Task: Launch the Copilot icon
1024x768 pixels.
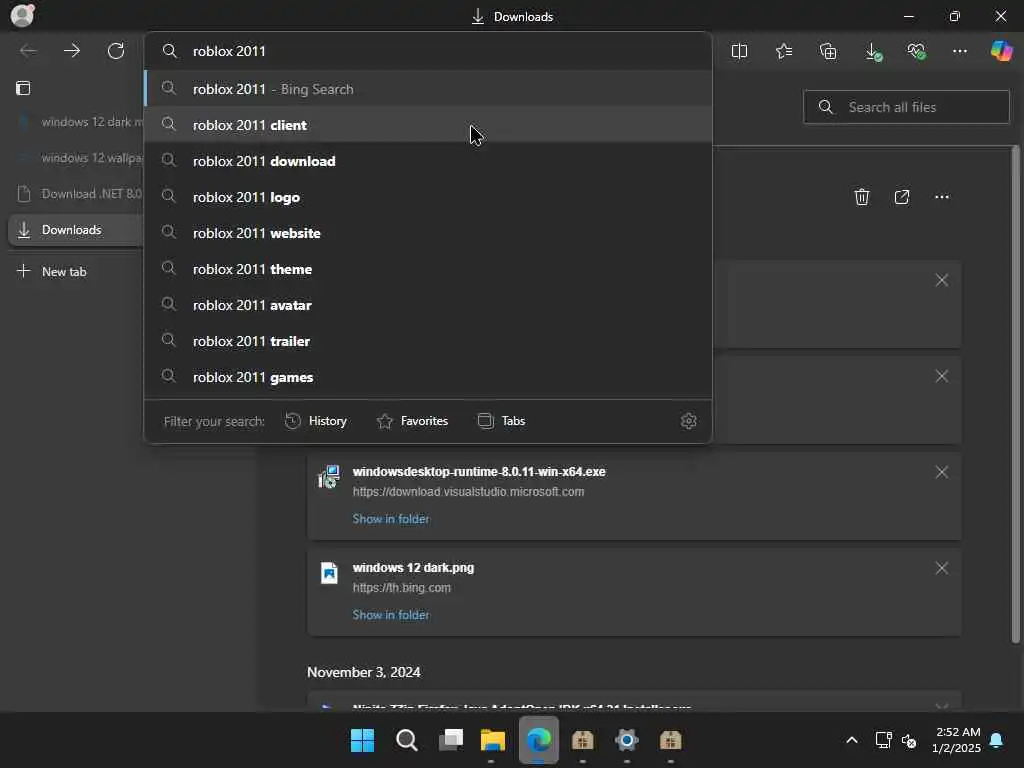Action: pyautogui.click(x=1001, y=51)
